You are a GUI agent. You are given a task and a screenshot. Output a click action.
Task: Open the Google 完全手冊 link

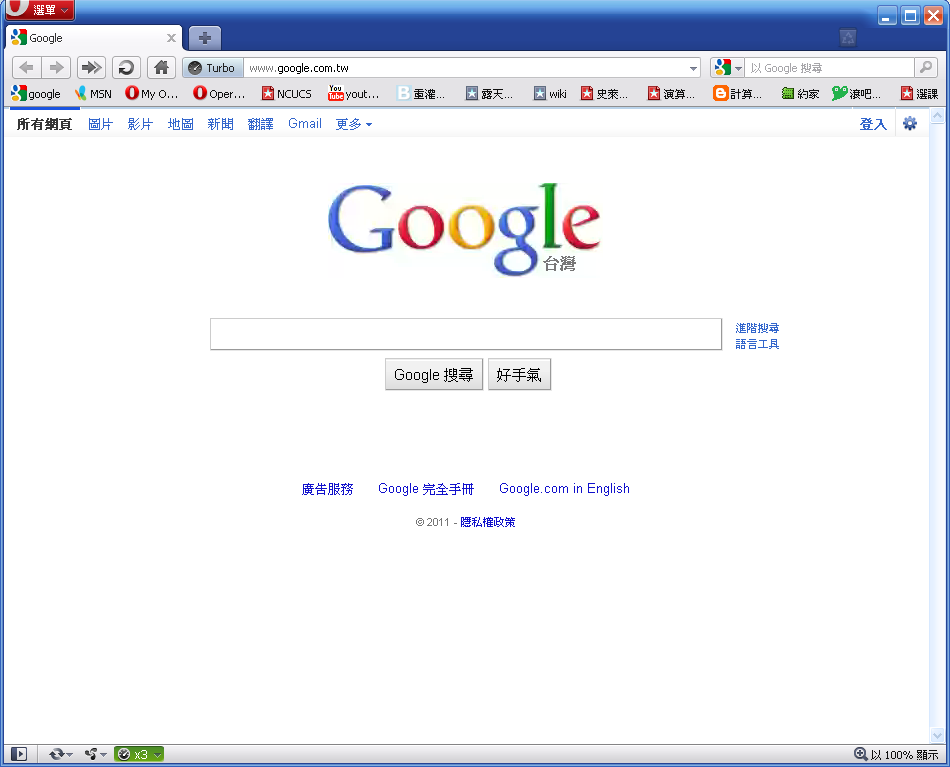click(x=426, y=489)
